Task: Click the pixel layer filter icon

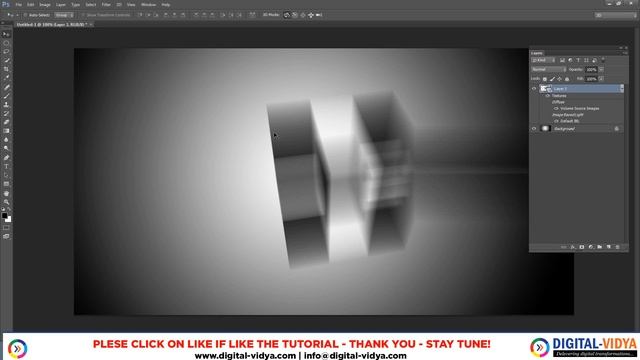Action: point(562,60)
